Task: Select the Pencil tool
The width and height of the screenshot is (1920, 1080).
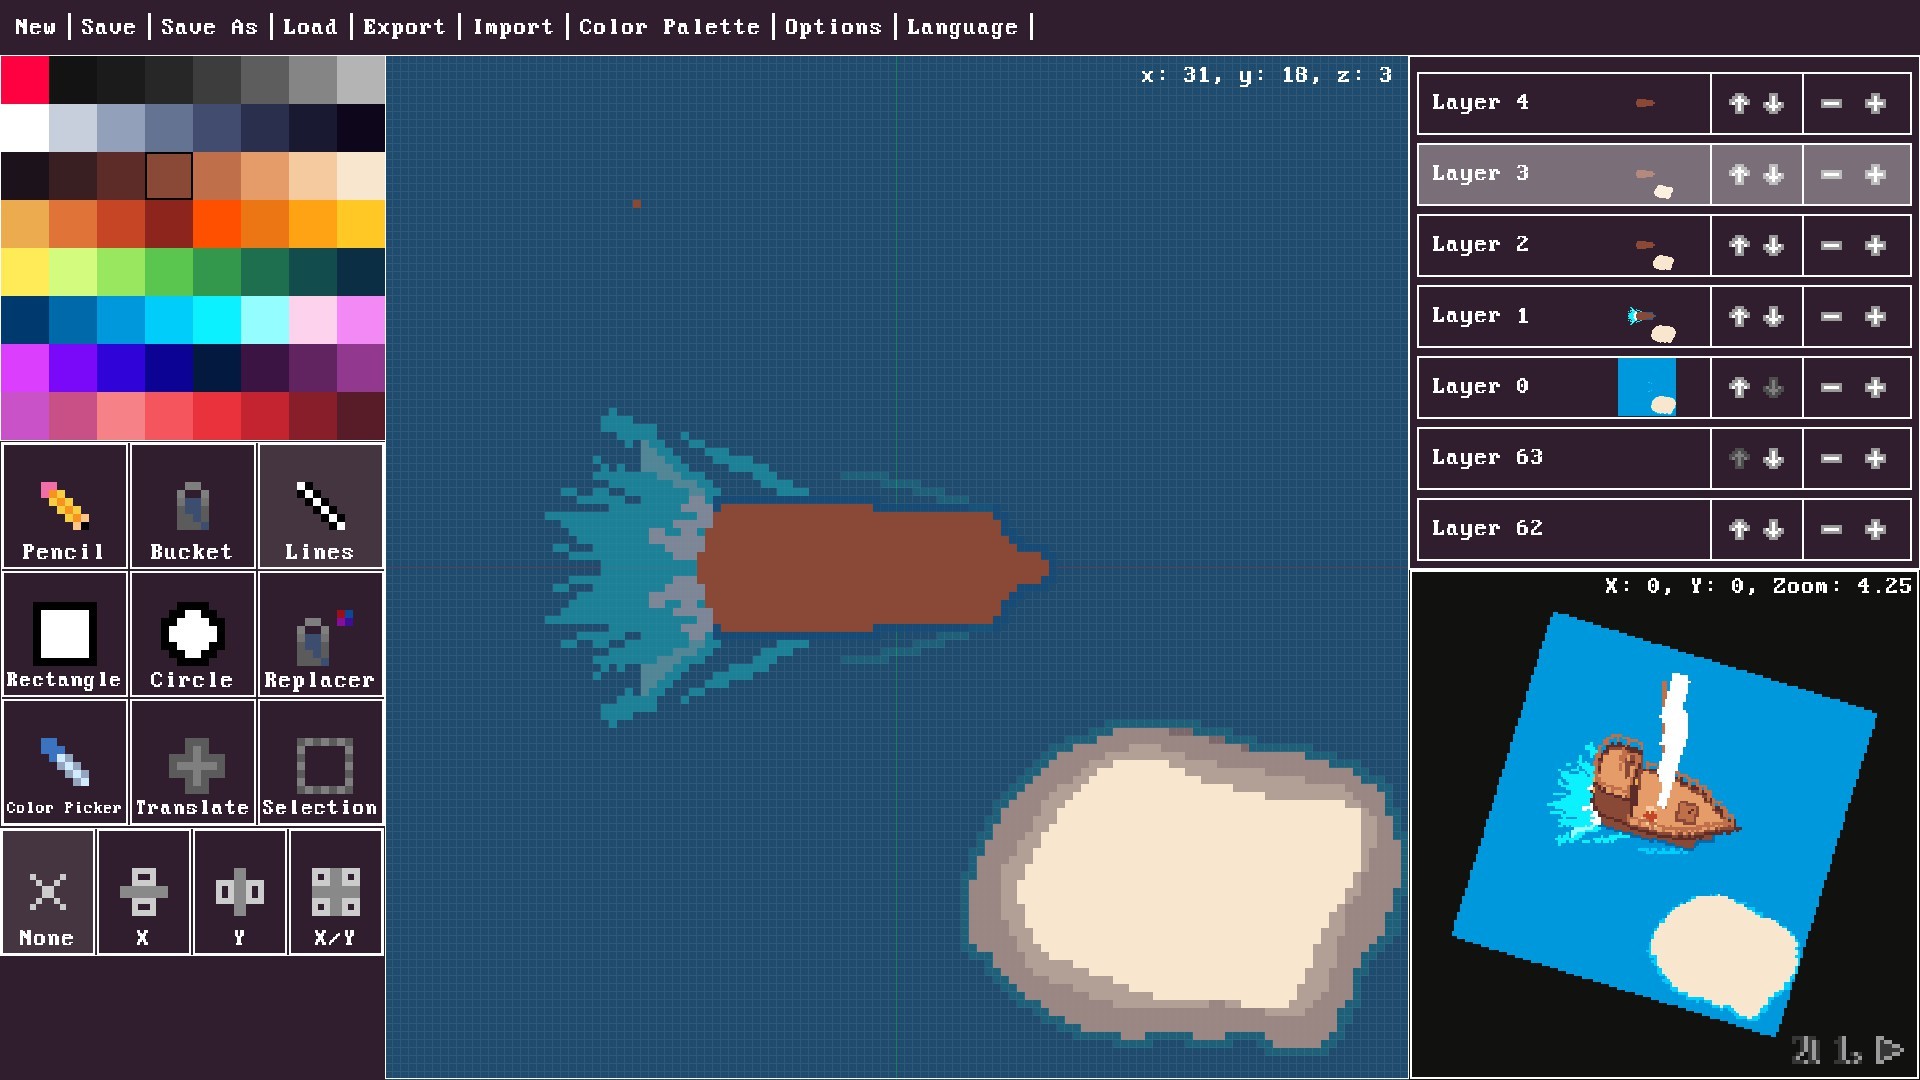Action: click(x=63, y=507)
